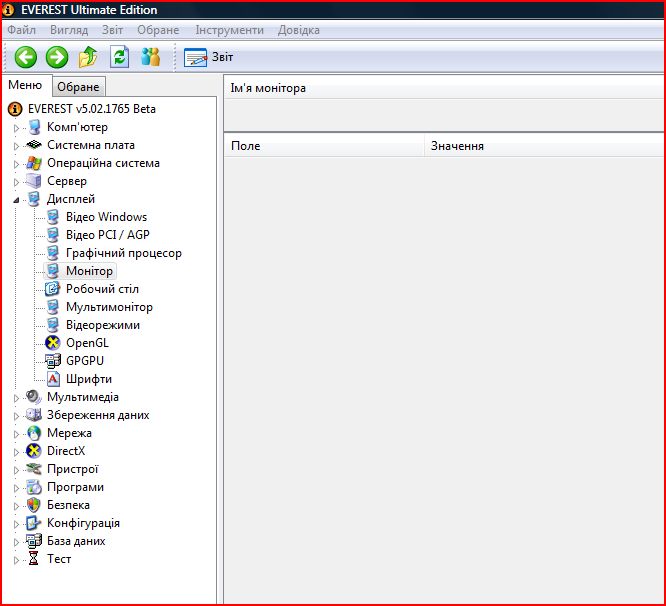Click the green Forward arrow icon
The image size is (666, 606).
pos(57,57)
